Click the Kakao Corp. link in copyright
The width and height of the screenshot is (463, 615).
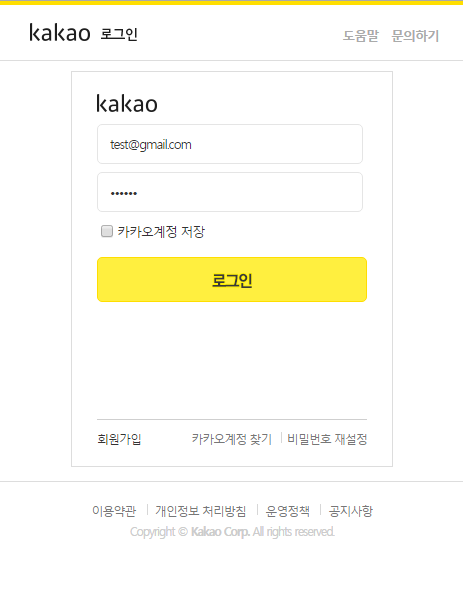(220, 532)
